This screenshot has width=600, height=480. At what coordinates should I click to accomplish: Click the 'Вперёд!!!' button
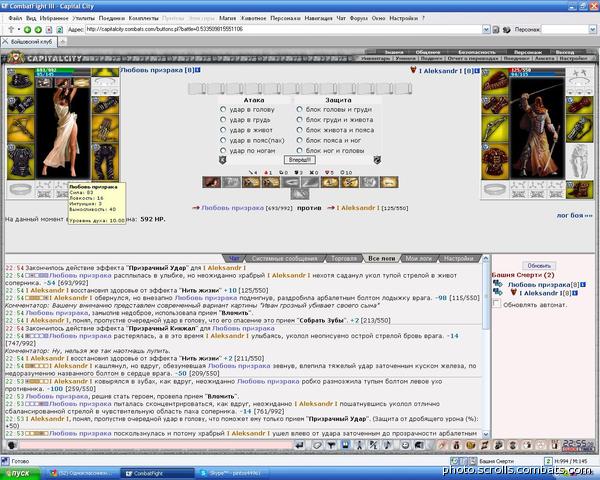300,160
